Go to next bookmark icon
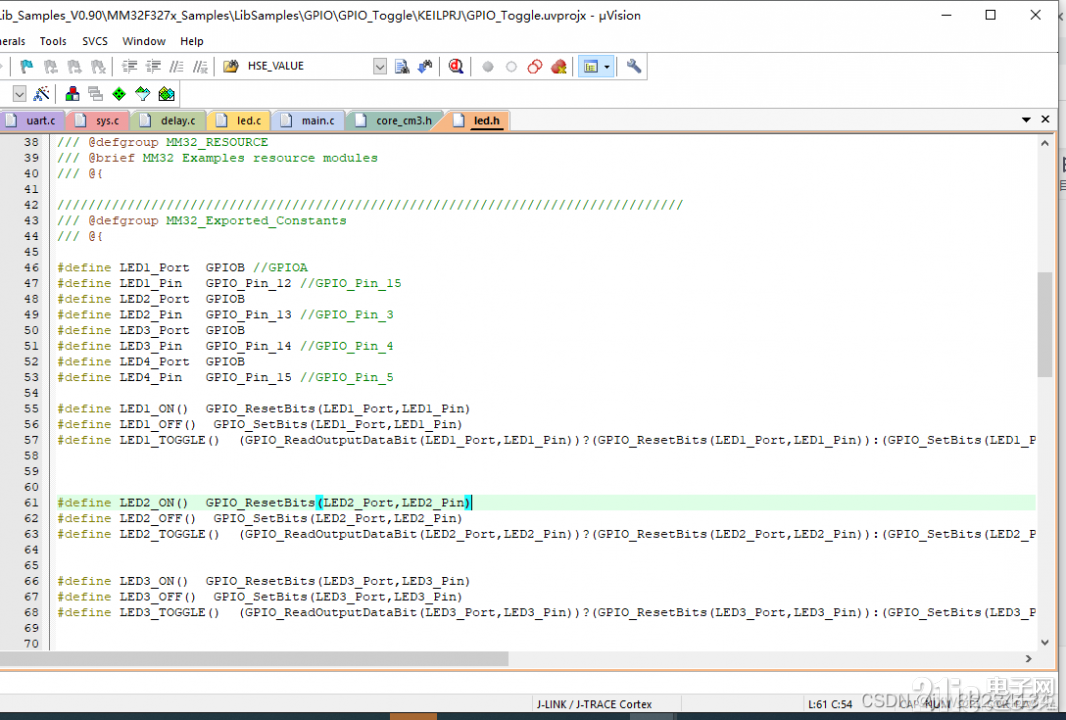1066x720 pixels. pos(74,67)
